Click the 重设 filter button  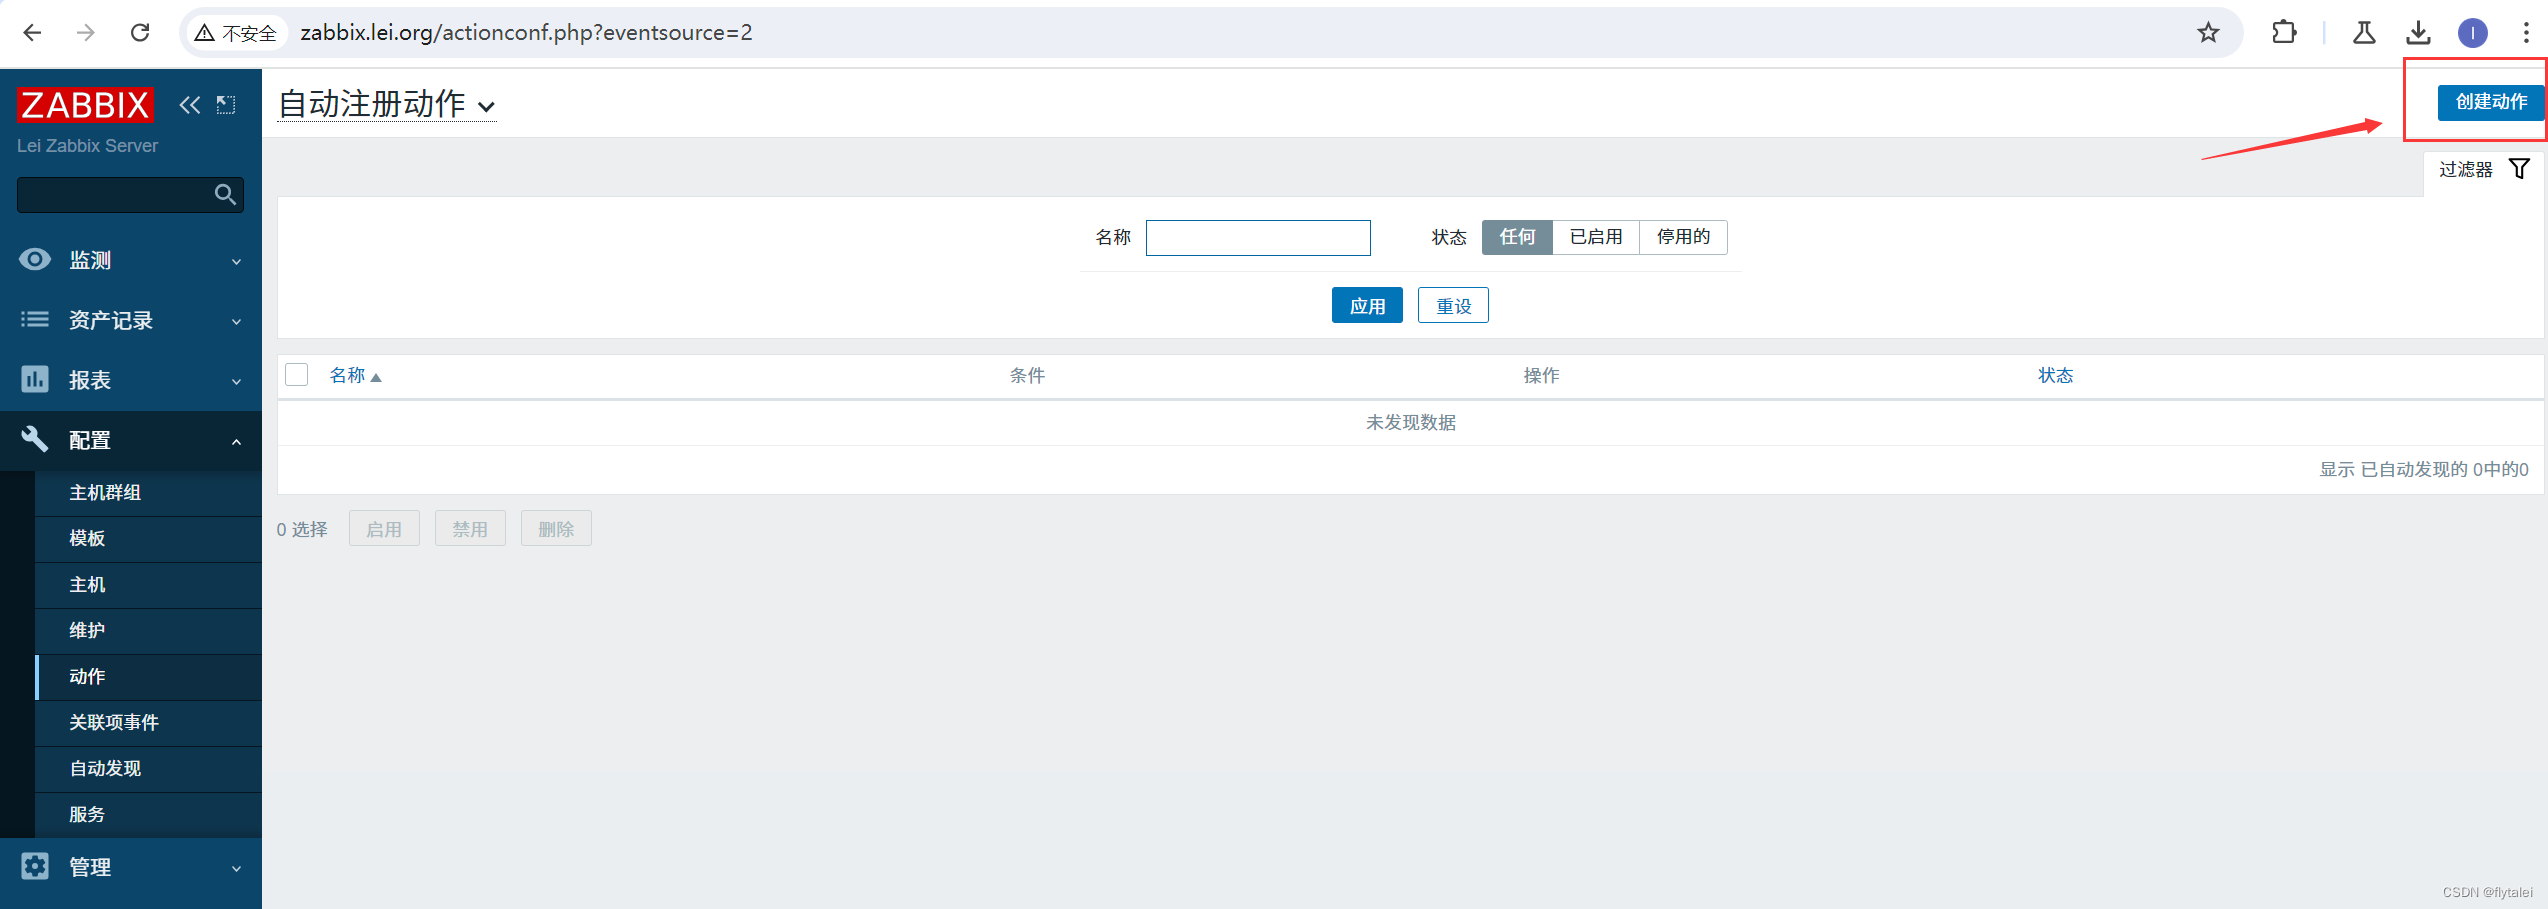coord(1453,306)
